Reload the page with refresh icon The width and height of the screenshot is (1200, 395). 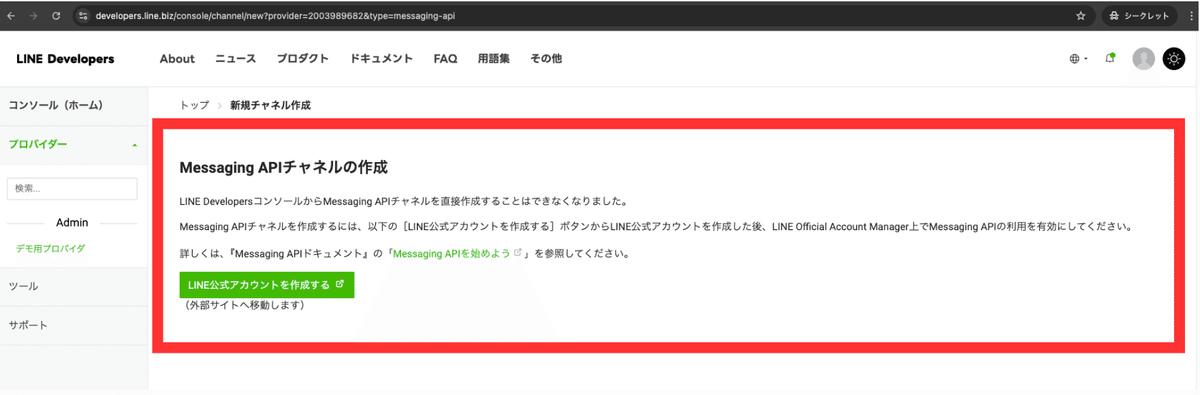[x=56, y=16]
